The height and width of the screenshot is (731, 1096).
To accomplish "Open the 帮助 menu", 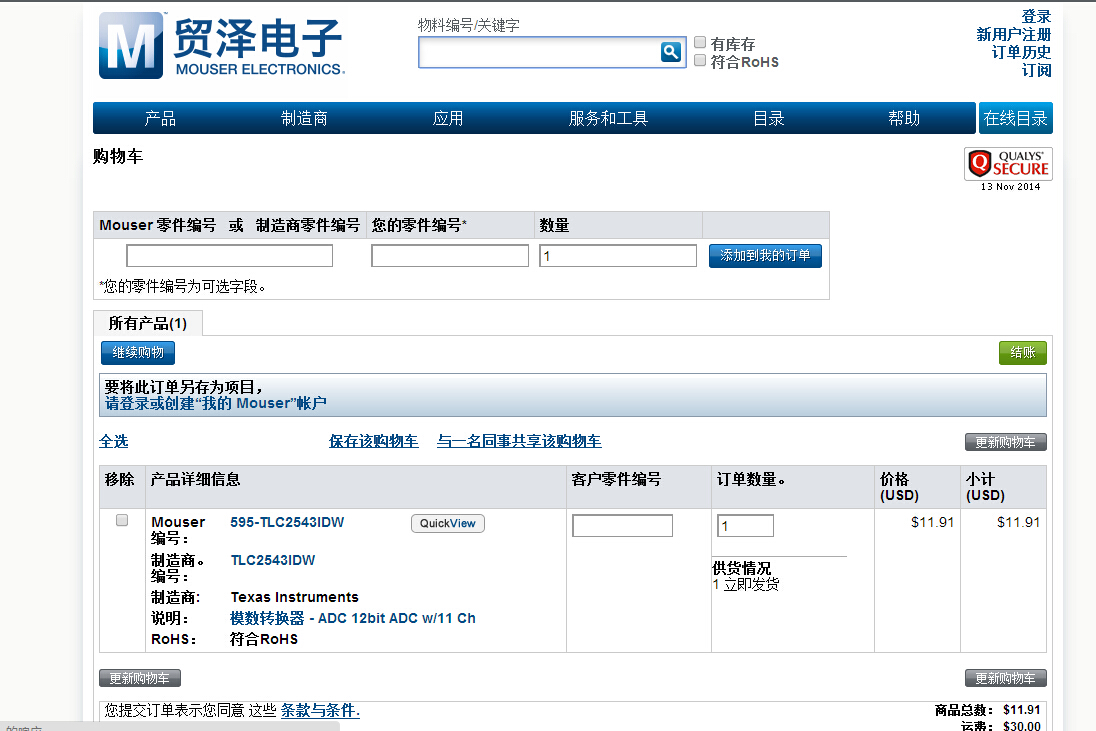I will (904, 118).
